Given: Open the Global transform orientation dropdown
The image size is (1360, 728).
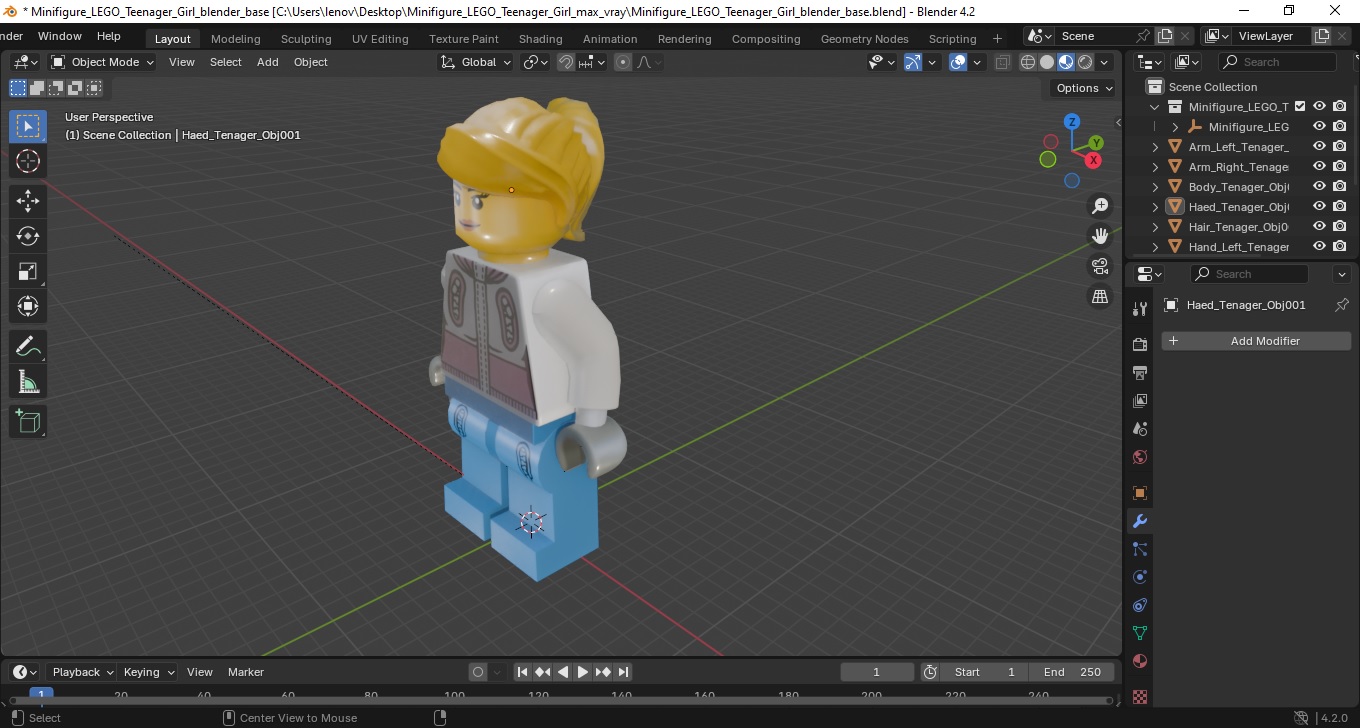Looking at the screenshot, I should click(476, 62).
